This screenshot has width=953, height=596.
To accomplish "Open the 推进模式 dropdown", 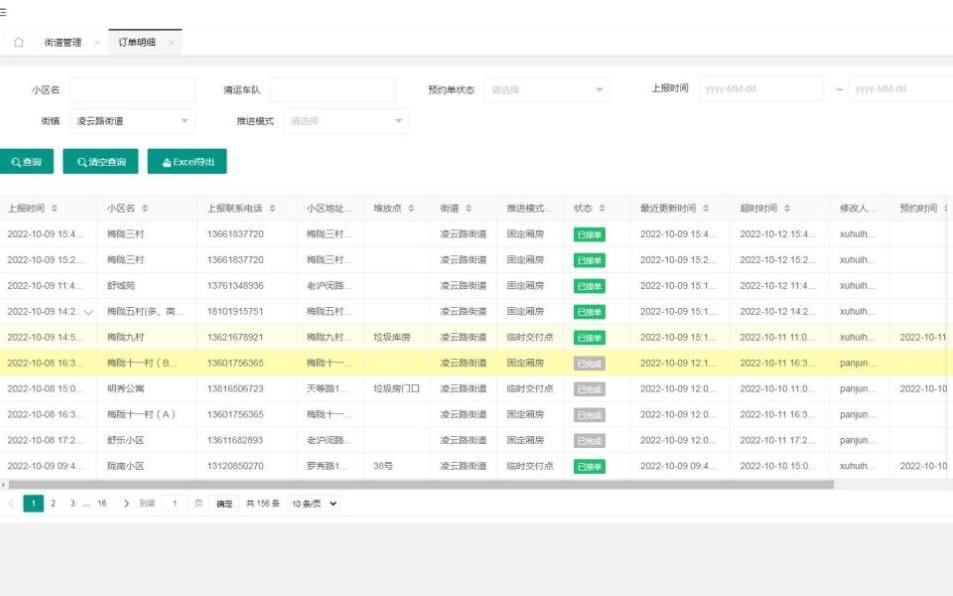I will coord(346,121).
